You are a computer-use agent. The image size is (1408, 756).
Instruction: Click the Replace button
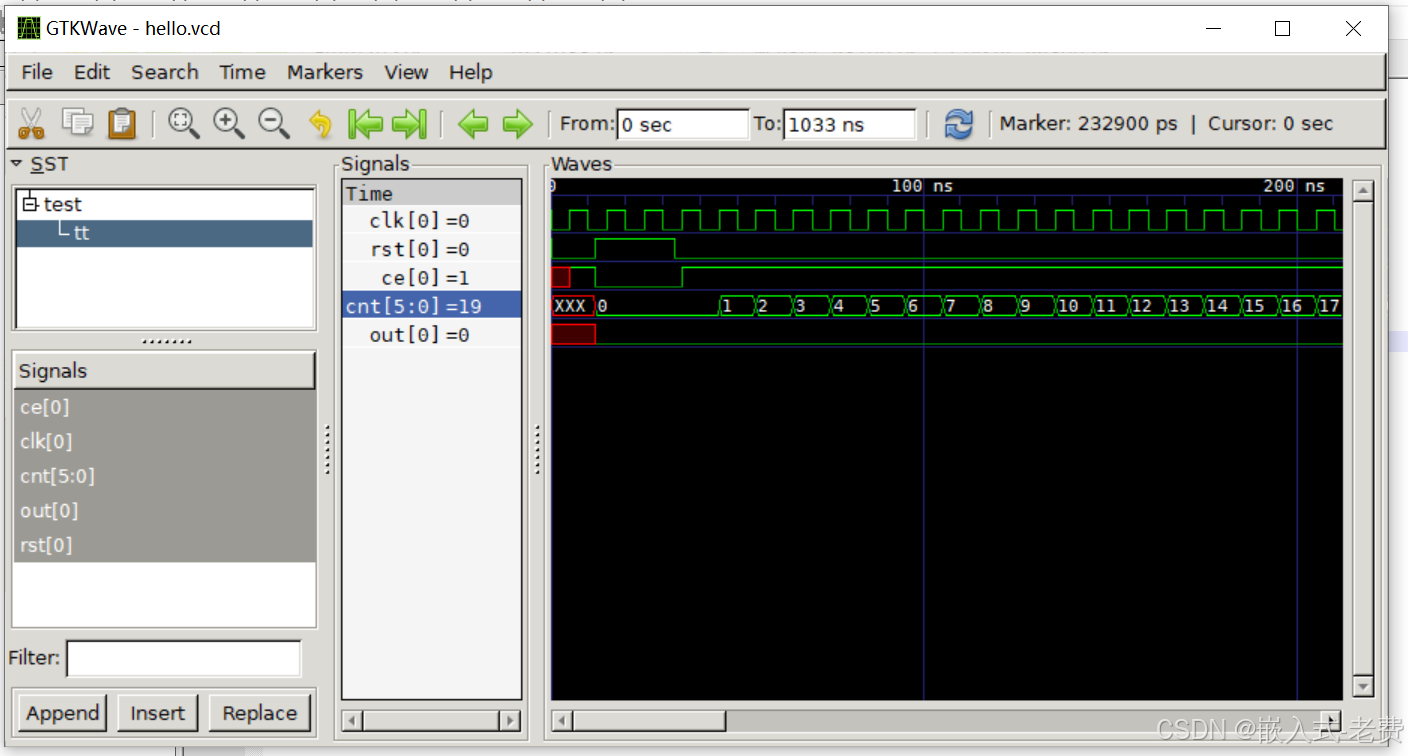pos(260,713)
